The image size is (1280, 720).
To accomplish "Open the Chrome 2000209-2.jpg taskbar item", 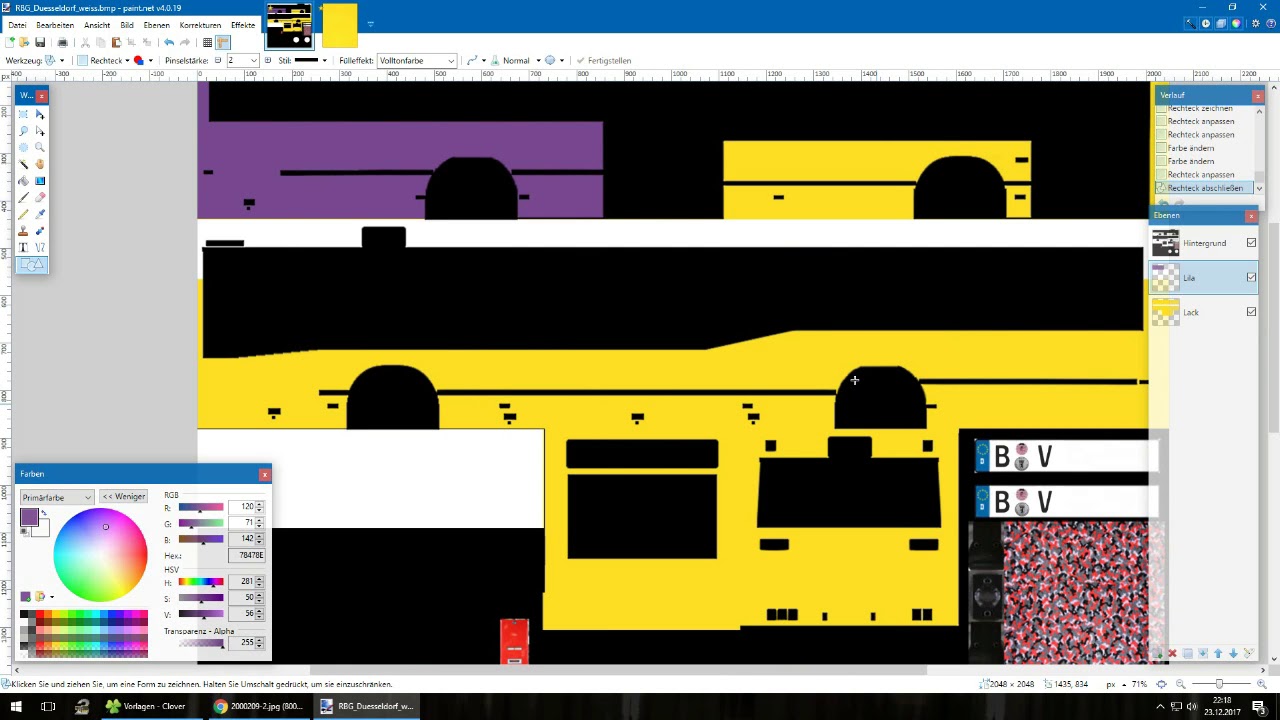I will pyautogui.click(x=258, y=706).
